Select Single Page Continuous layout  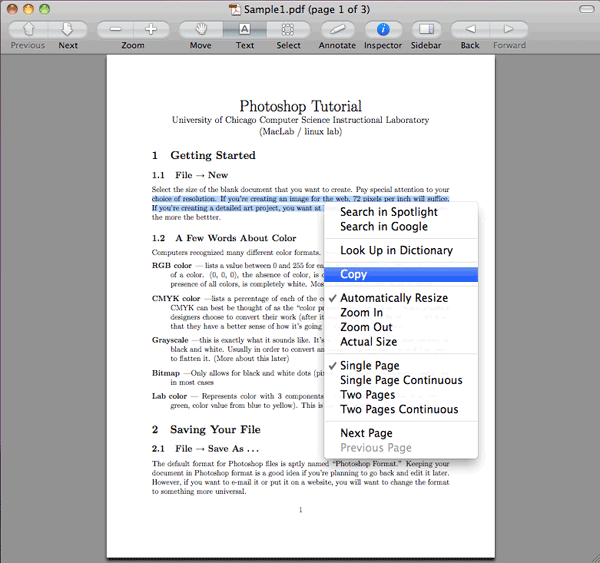[401, 380]
